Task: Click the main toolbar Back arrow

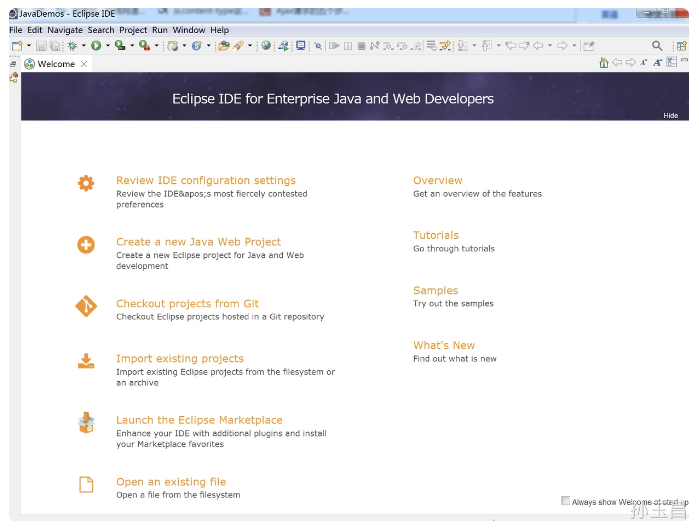Action: [x=538, y=45]
